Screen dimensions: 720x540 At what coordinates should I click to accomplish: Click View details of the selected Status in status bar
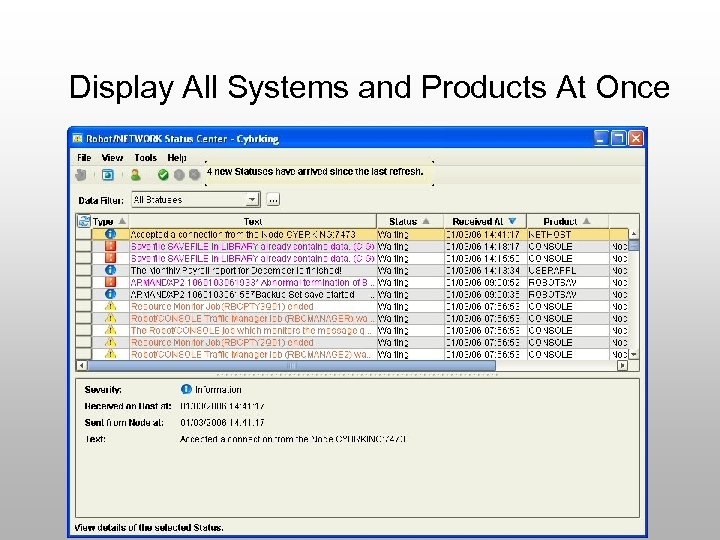(149, 527)
